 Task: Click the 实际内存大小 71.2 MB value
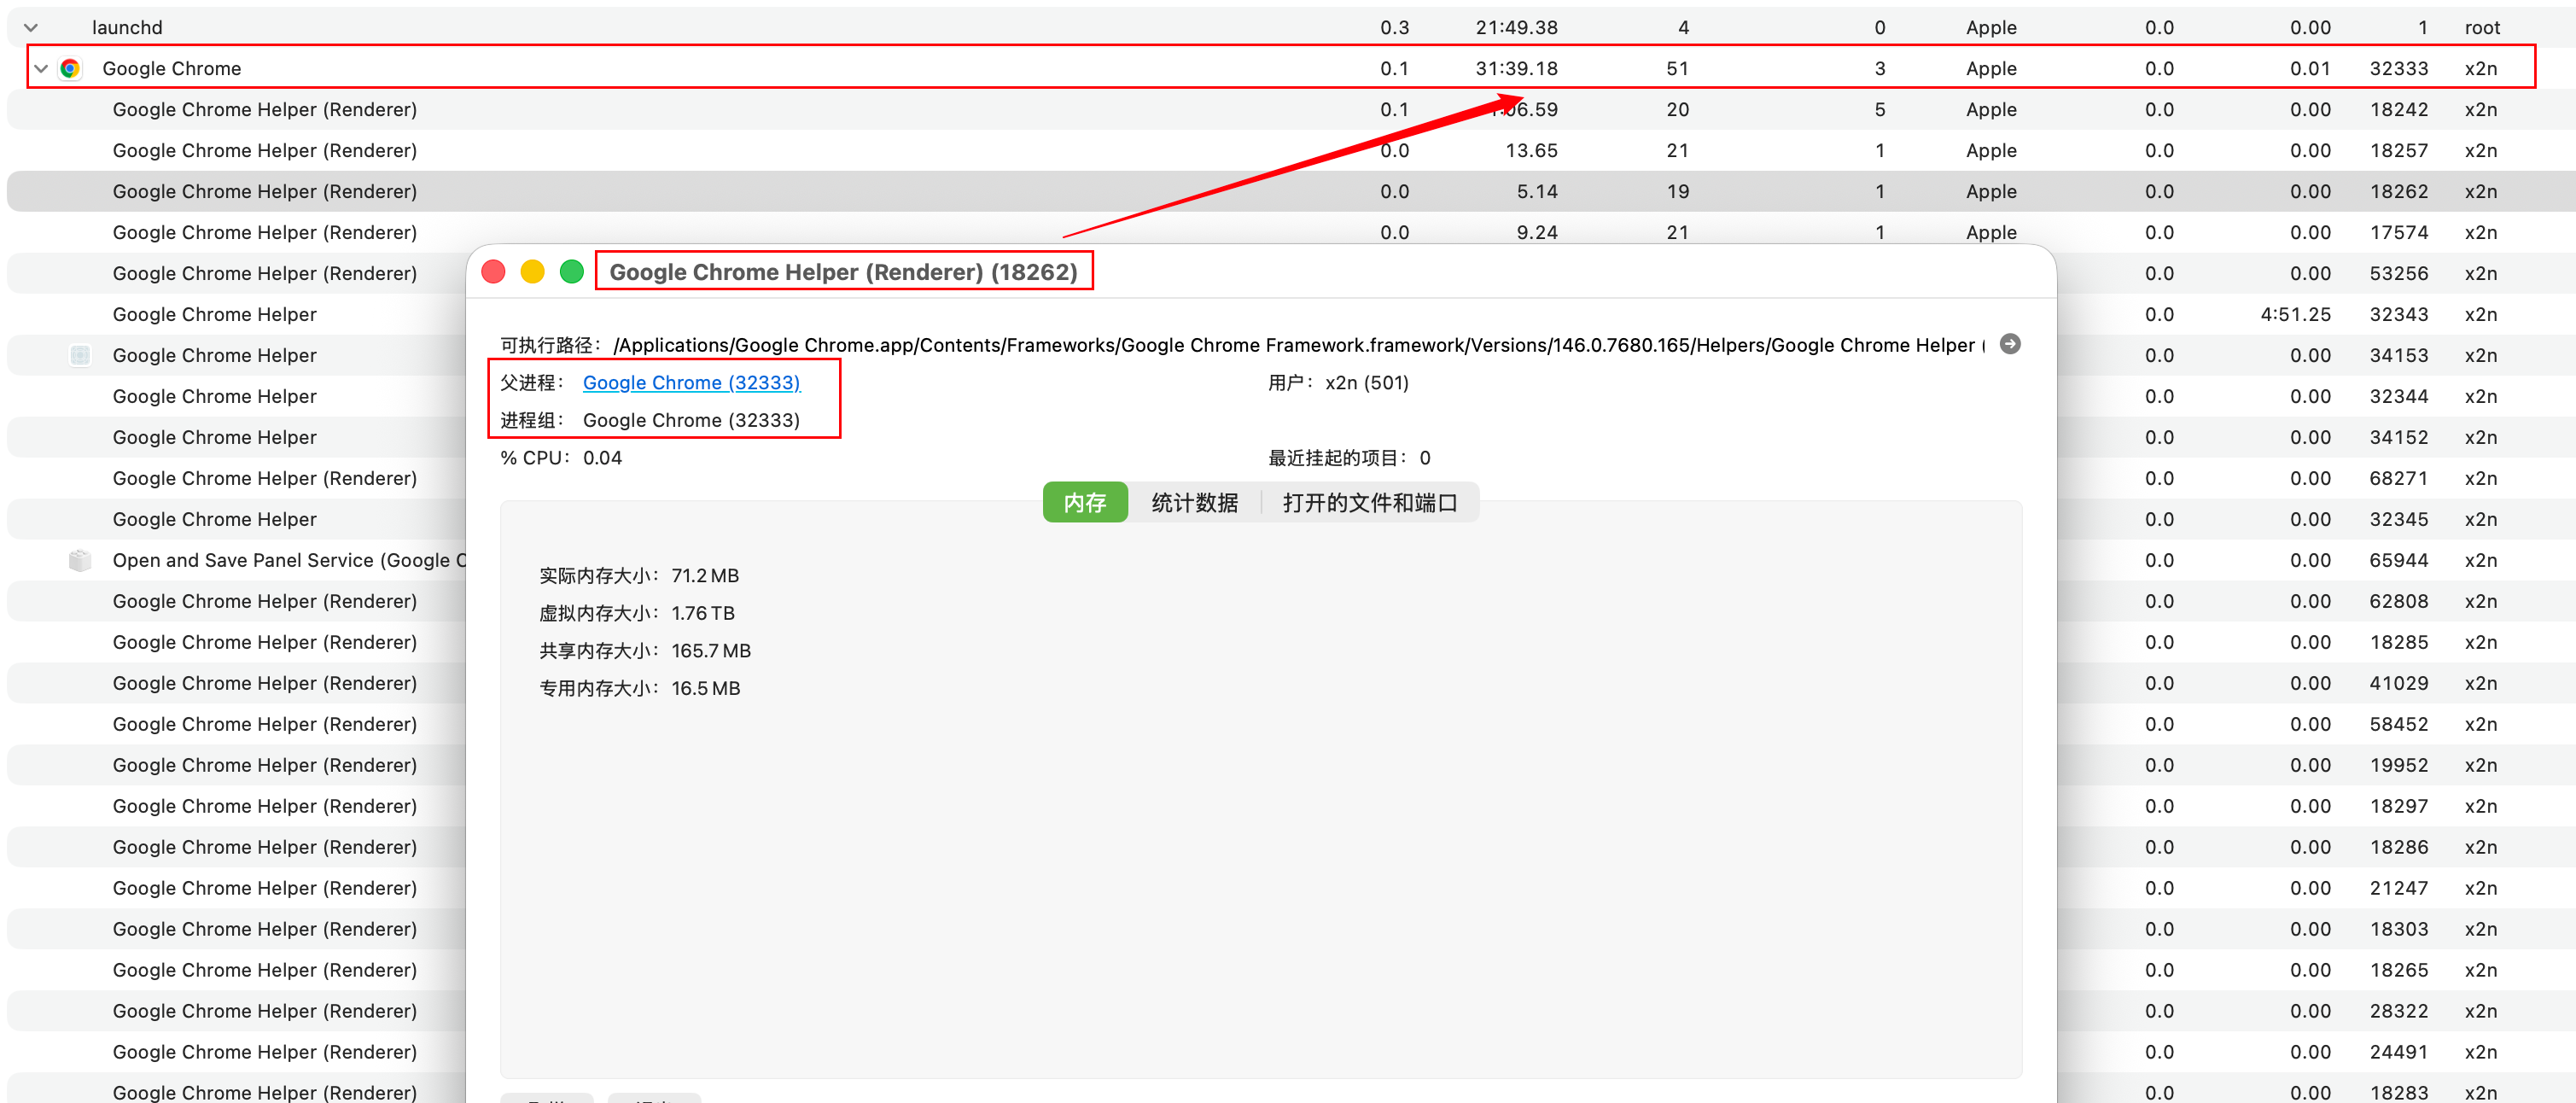pyautogui.click(x=705, y=576)
